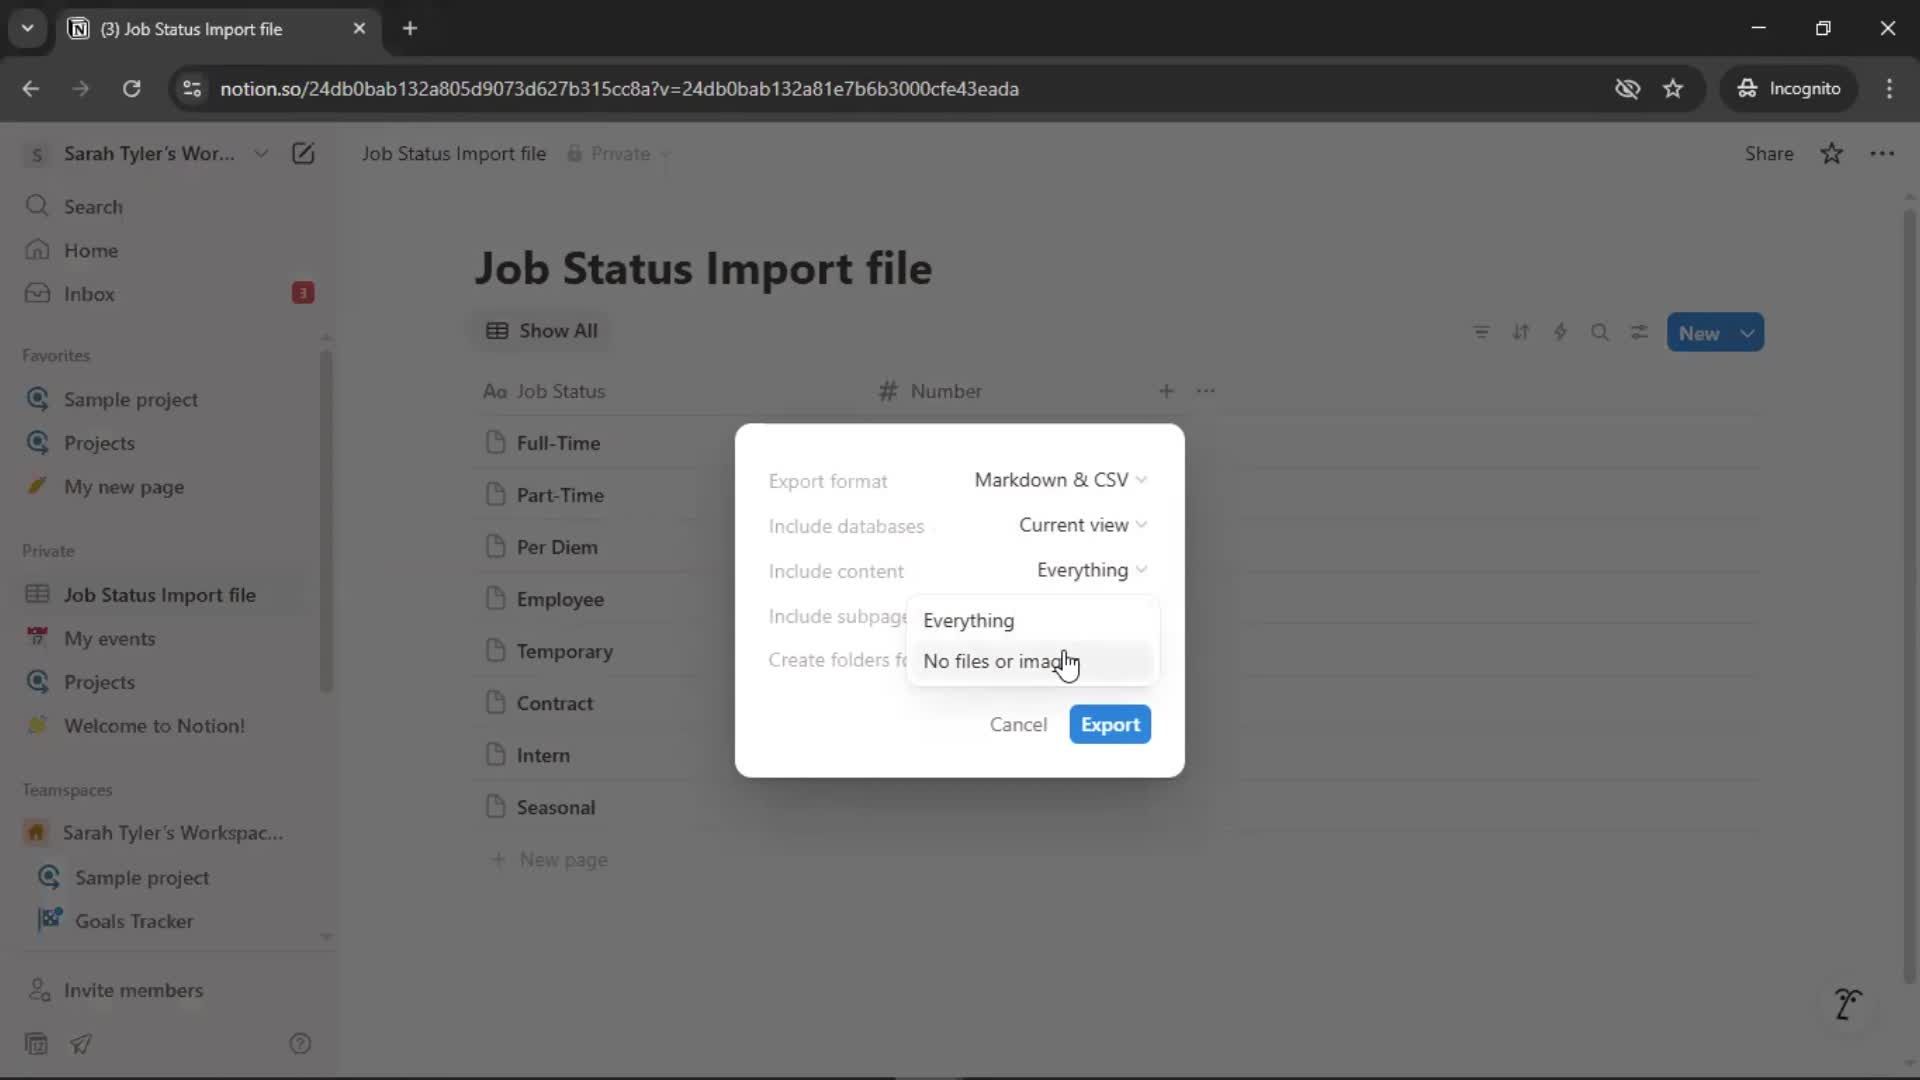
Task: Go back in browser
Action: (31, 88)
